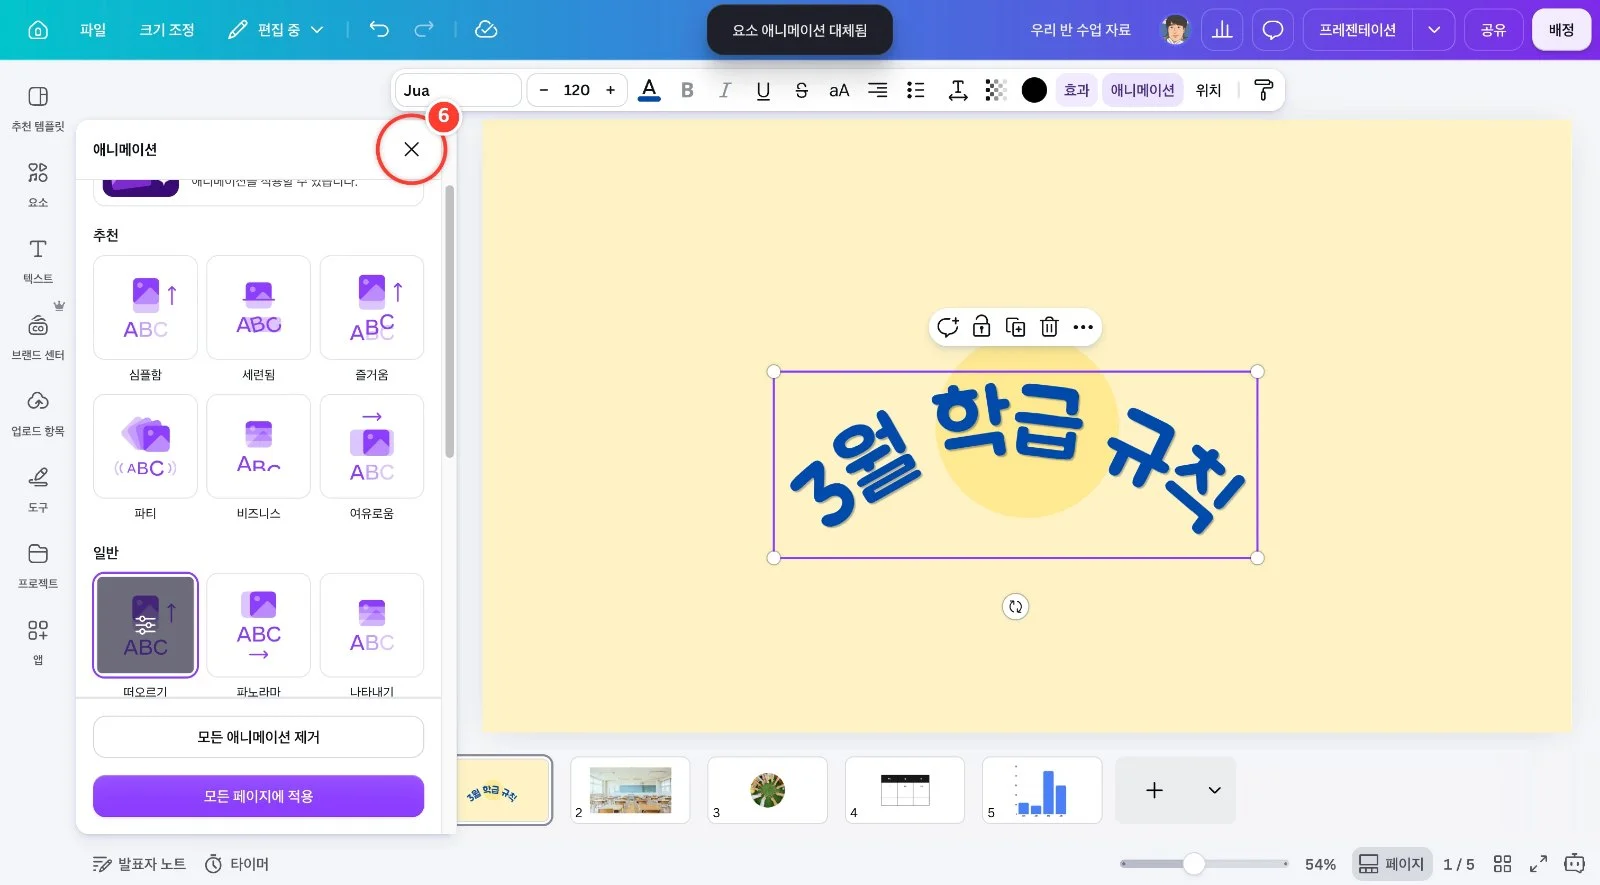The width and height of the screenshot is (1600, 885).
Task: Open transparency checkerboard control
Action: 995,90
